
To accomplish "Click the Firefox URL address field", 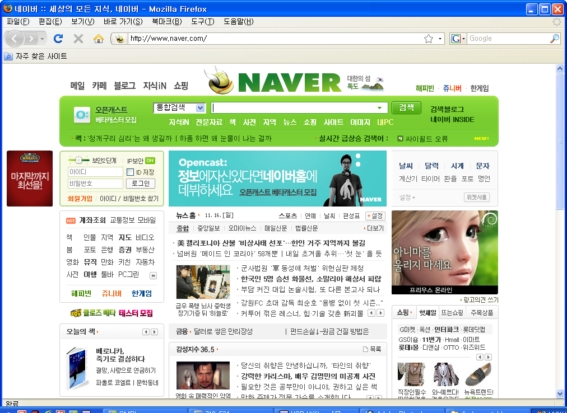I will [x=275, y=38].
